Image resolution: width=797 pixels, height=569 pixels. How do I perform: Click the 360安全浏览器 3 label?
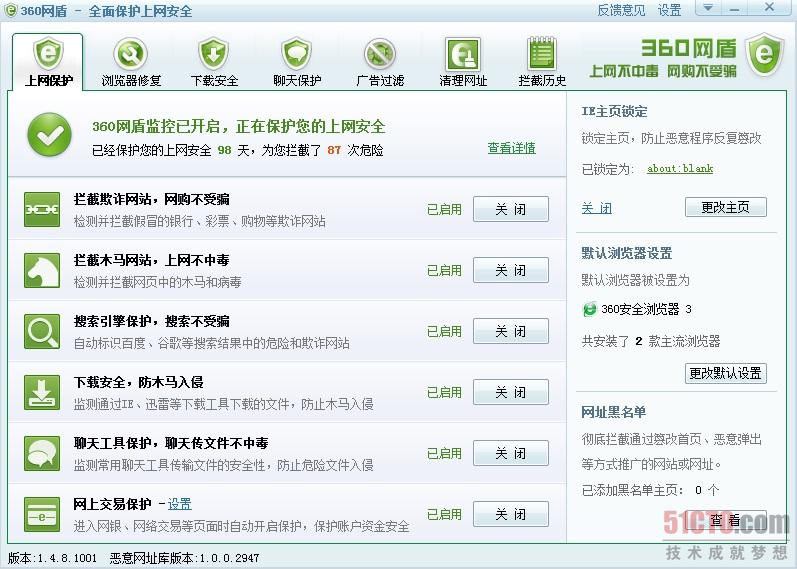coord(646,309)
